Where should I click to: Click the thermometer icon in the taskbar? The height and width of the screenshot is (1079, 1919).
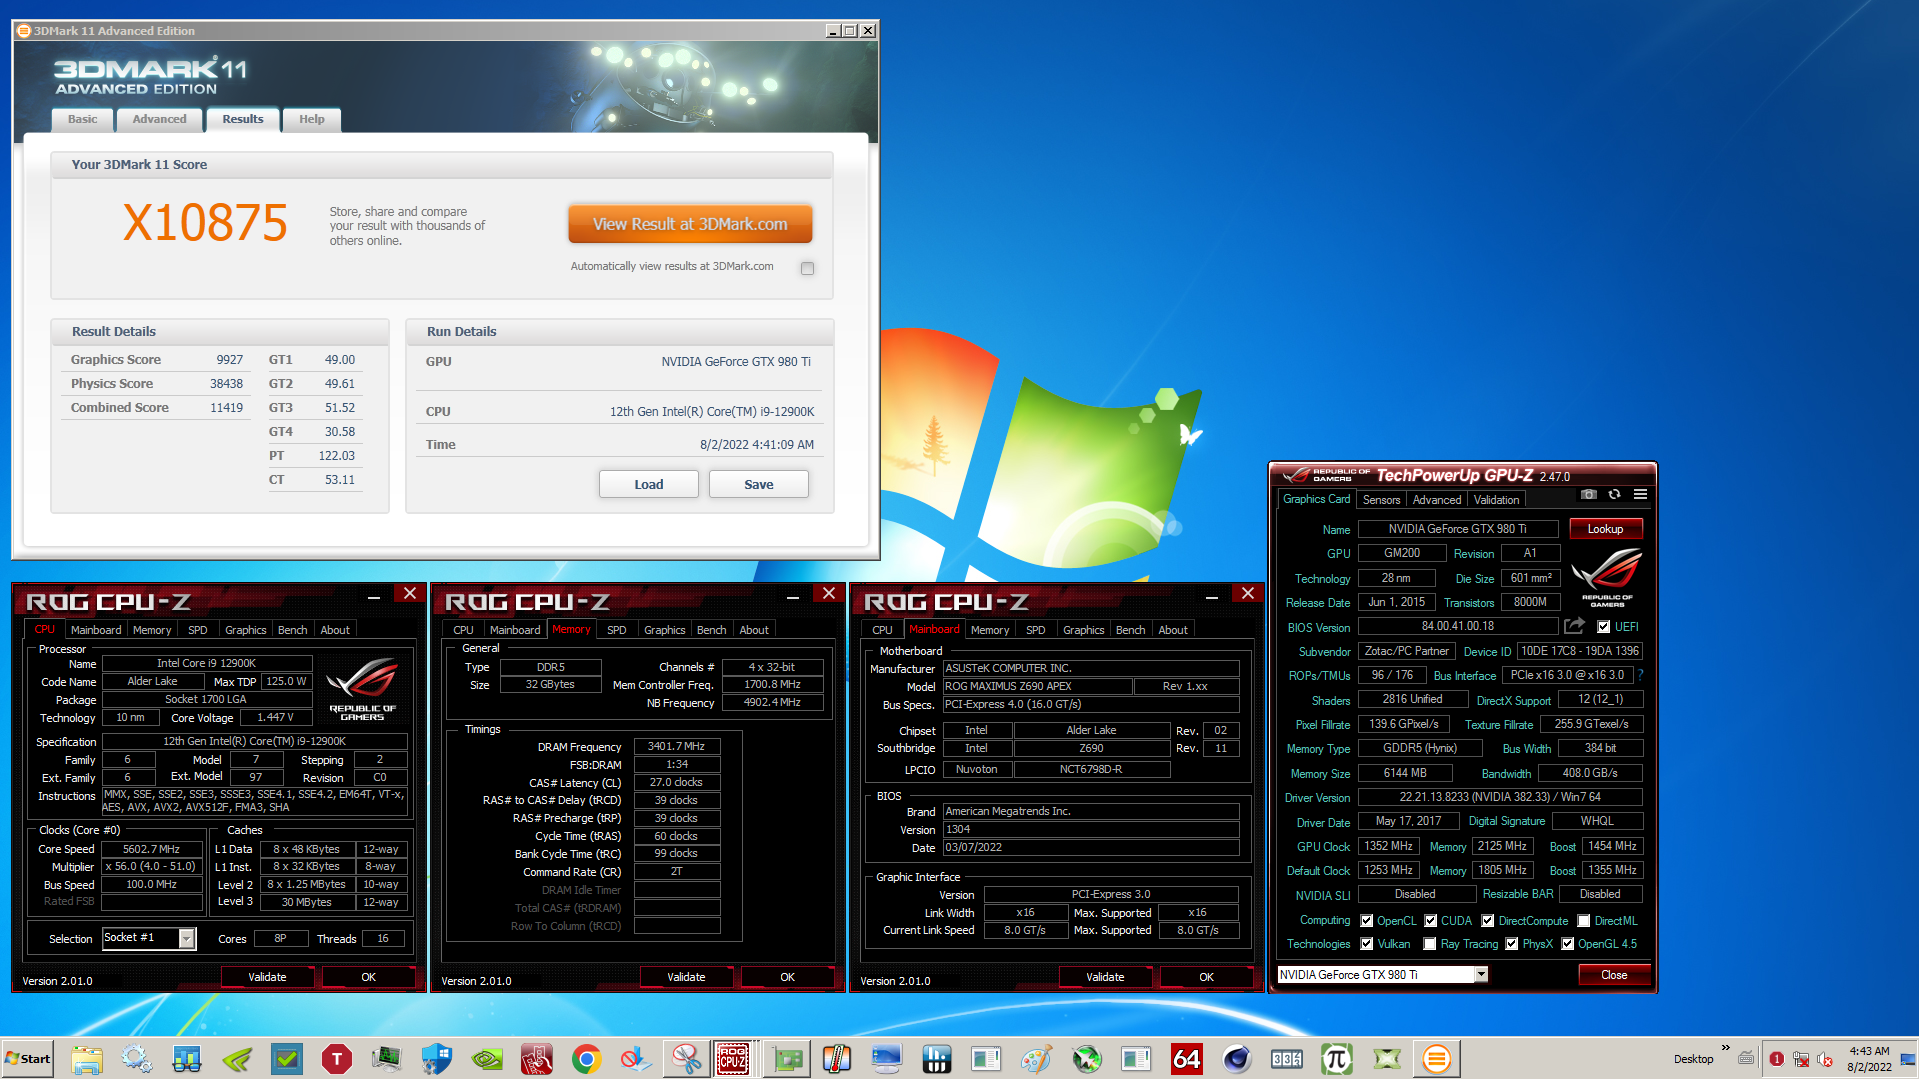[837, 1058]
